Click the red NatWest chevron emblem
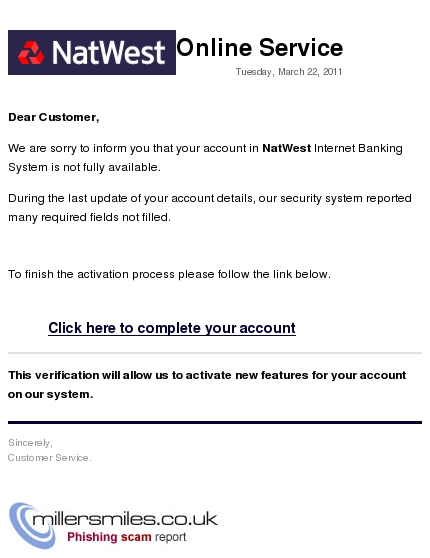 pyautogui.click(x=31, y=53)
